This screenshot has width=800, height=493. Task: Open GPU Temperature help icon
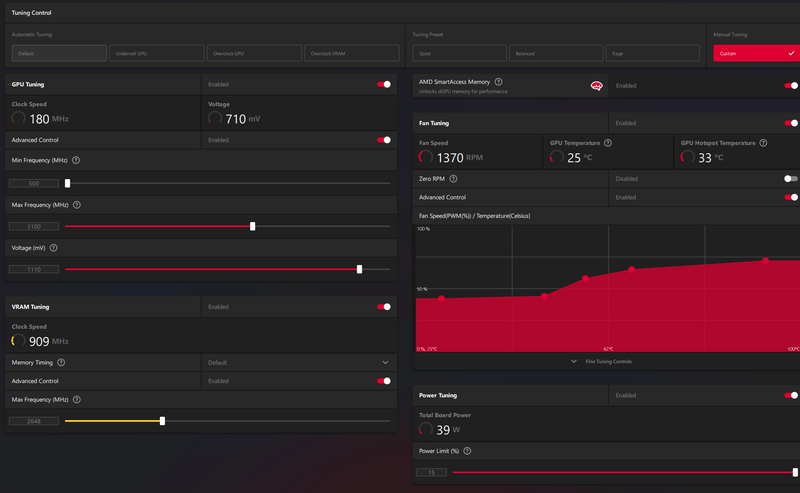[608, 143]
